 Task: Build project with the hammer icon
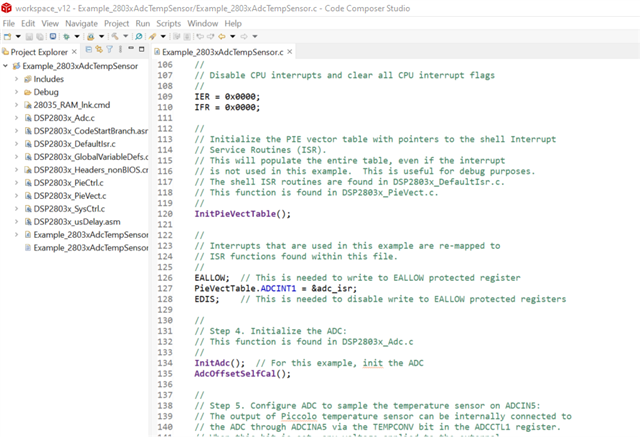coord(115,36)
